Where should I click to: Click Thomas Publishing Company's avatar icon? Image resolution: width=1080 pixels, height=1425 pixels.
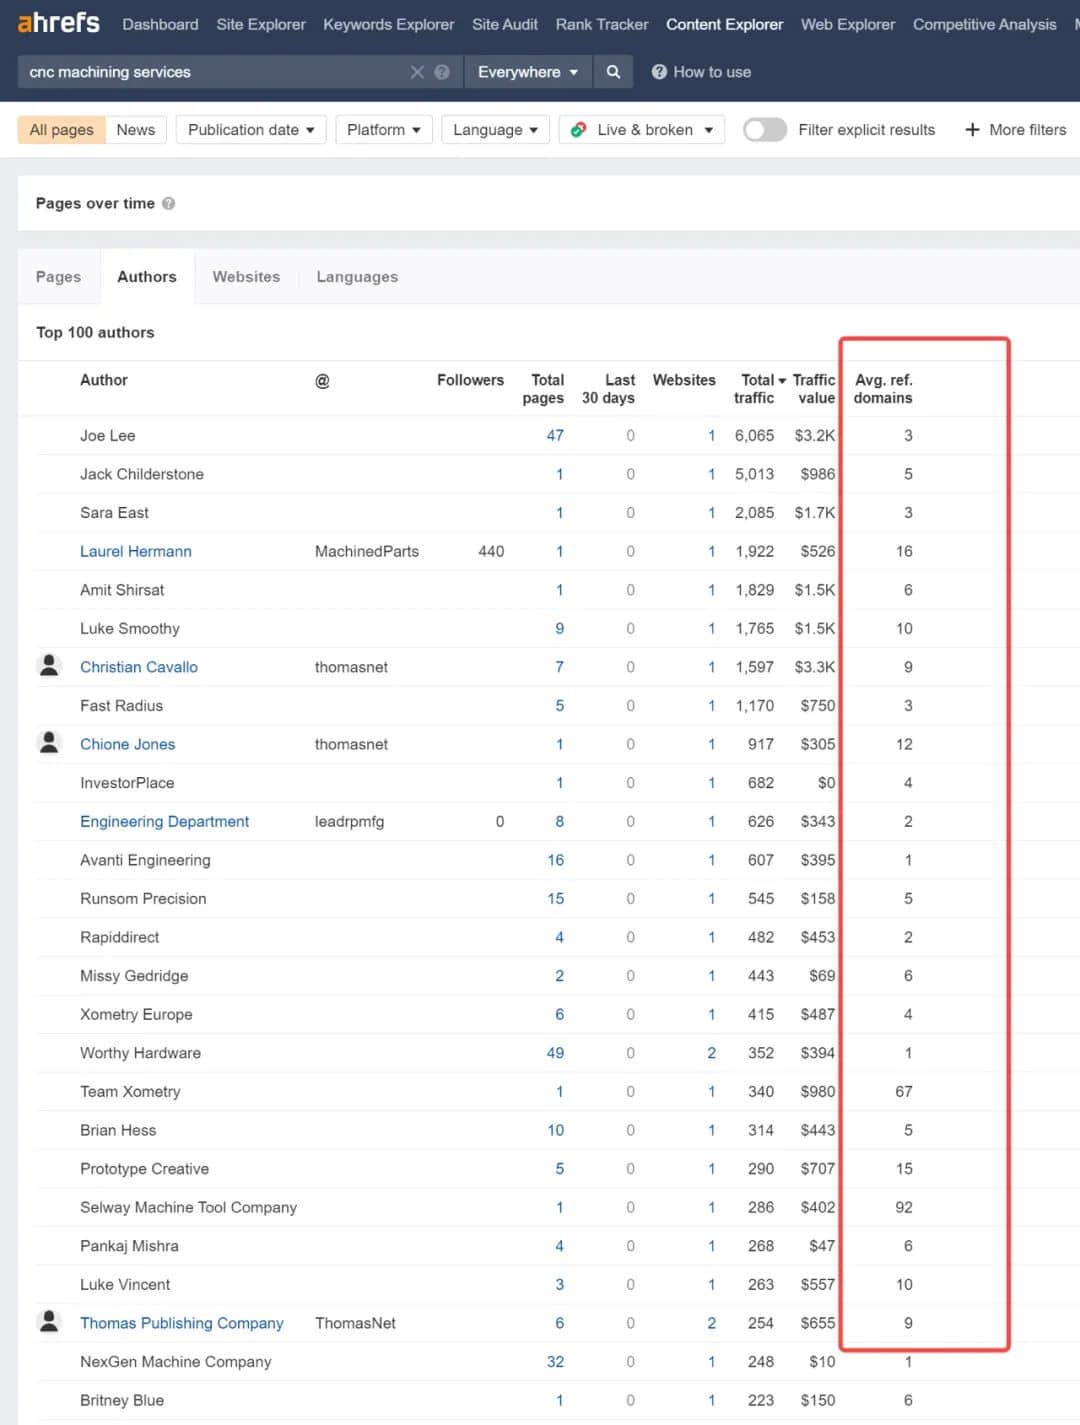pyautogui.click(x=49, y=1321)
